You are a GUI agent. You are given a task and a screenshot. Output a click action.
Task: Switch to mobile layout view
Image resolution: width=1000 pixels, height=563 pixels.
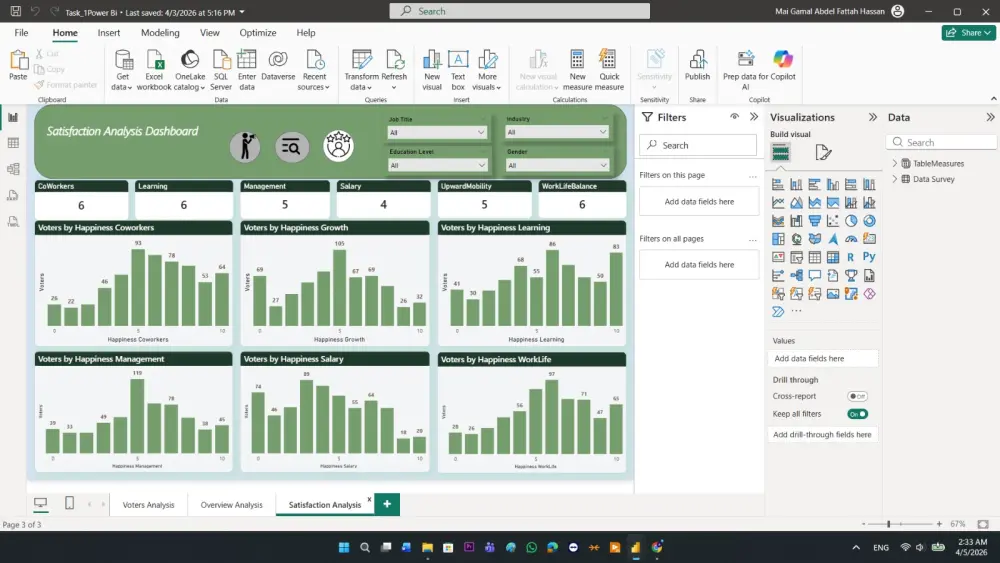70,504
